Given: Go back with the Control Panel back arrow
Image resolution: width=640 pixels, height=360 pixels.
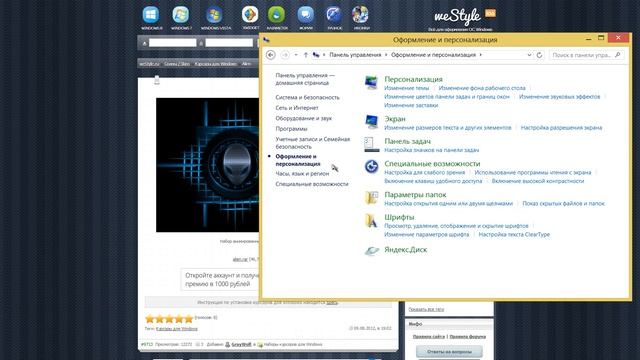Looking at the screenshot, I should (x=270, y=55).
